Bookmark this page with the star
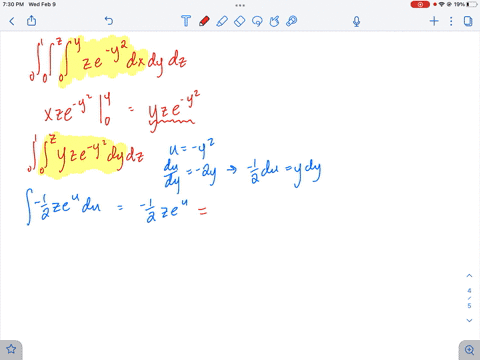 (11, 349)
